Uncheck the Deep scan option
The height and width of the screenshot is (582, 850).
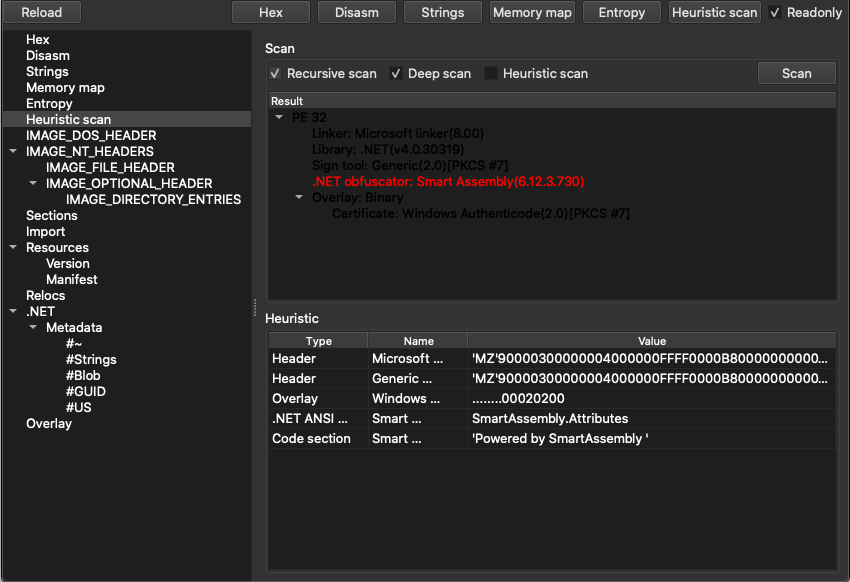pos(396,74)
